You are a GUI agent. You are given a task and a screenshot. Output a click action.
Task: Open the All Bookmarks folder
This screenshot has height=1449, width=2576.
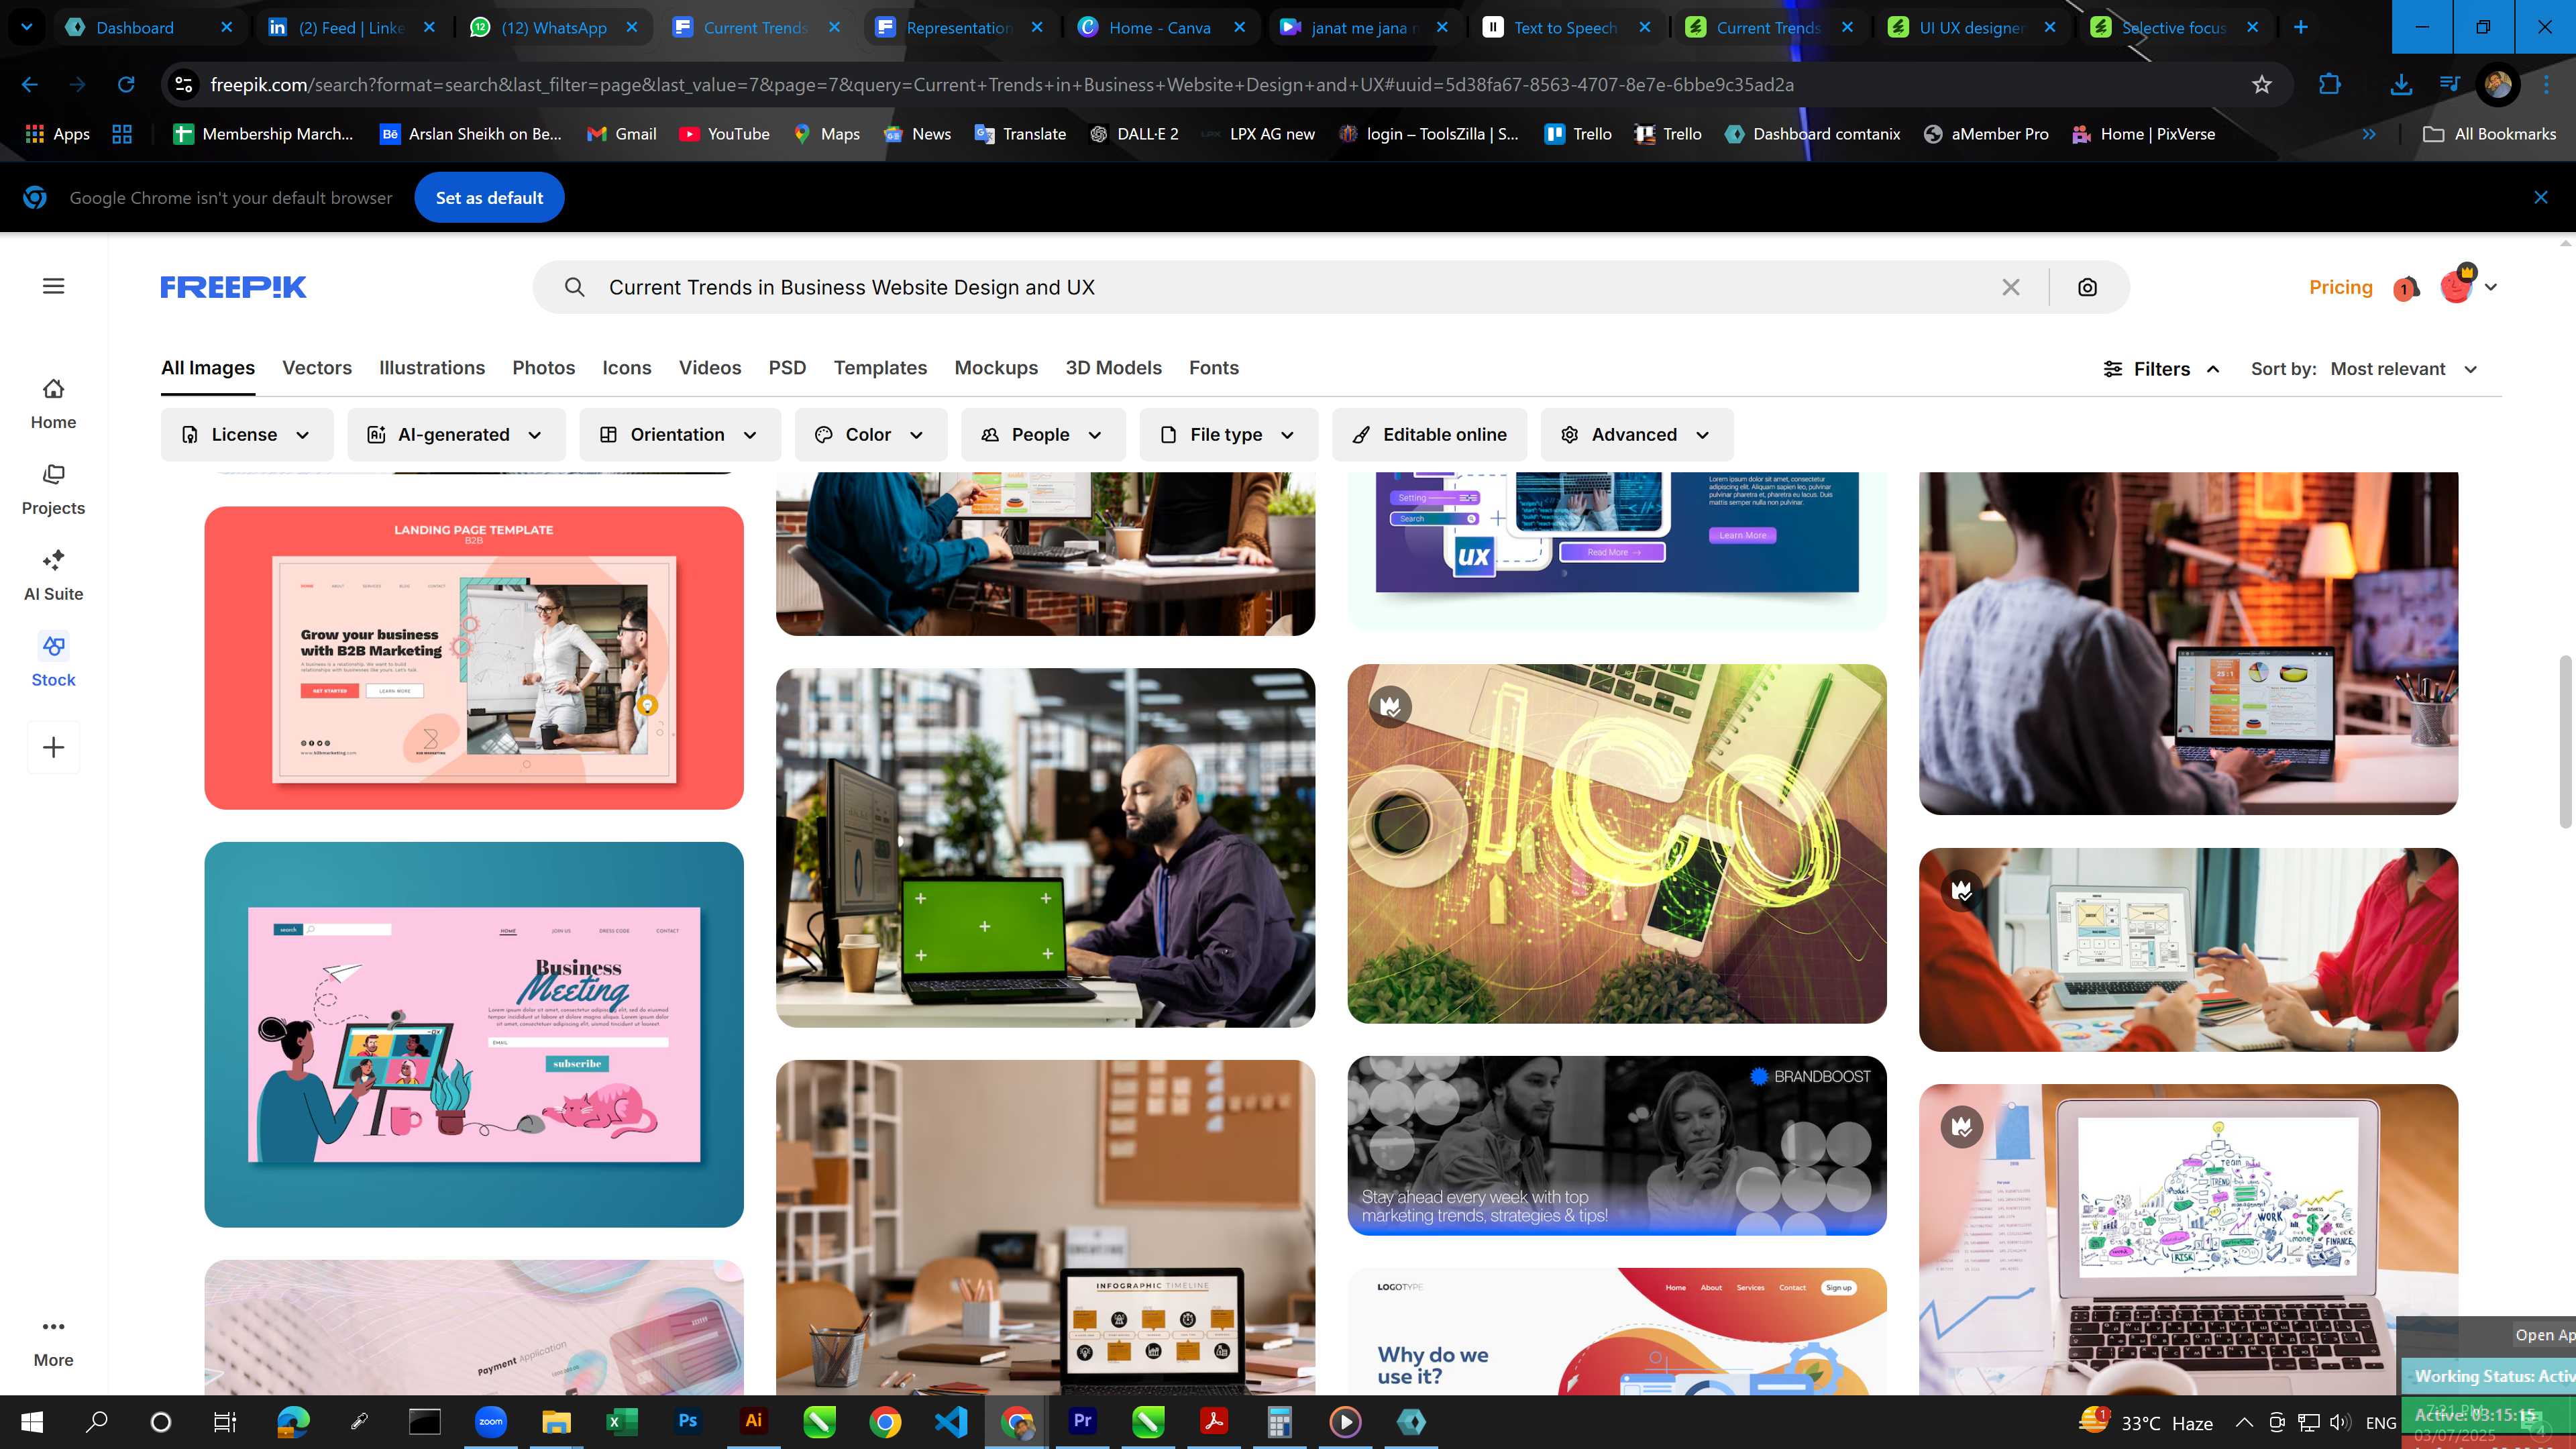click(2490, 134)
